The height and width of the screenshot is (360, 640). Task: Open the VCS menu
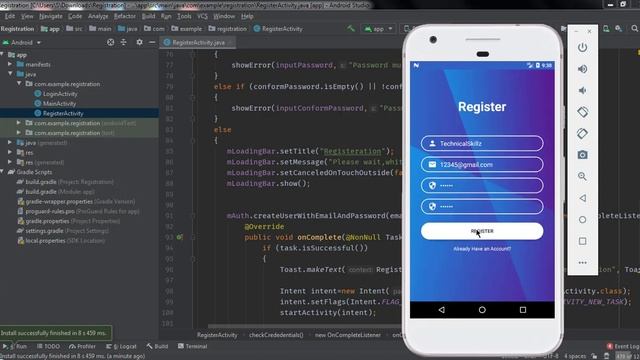click(202, 16)
